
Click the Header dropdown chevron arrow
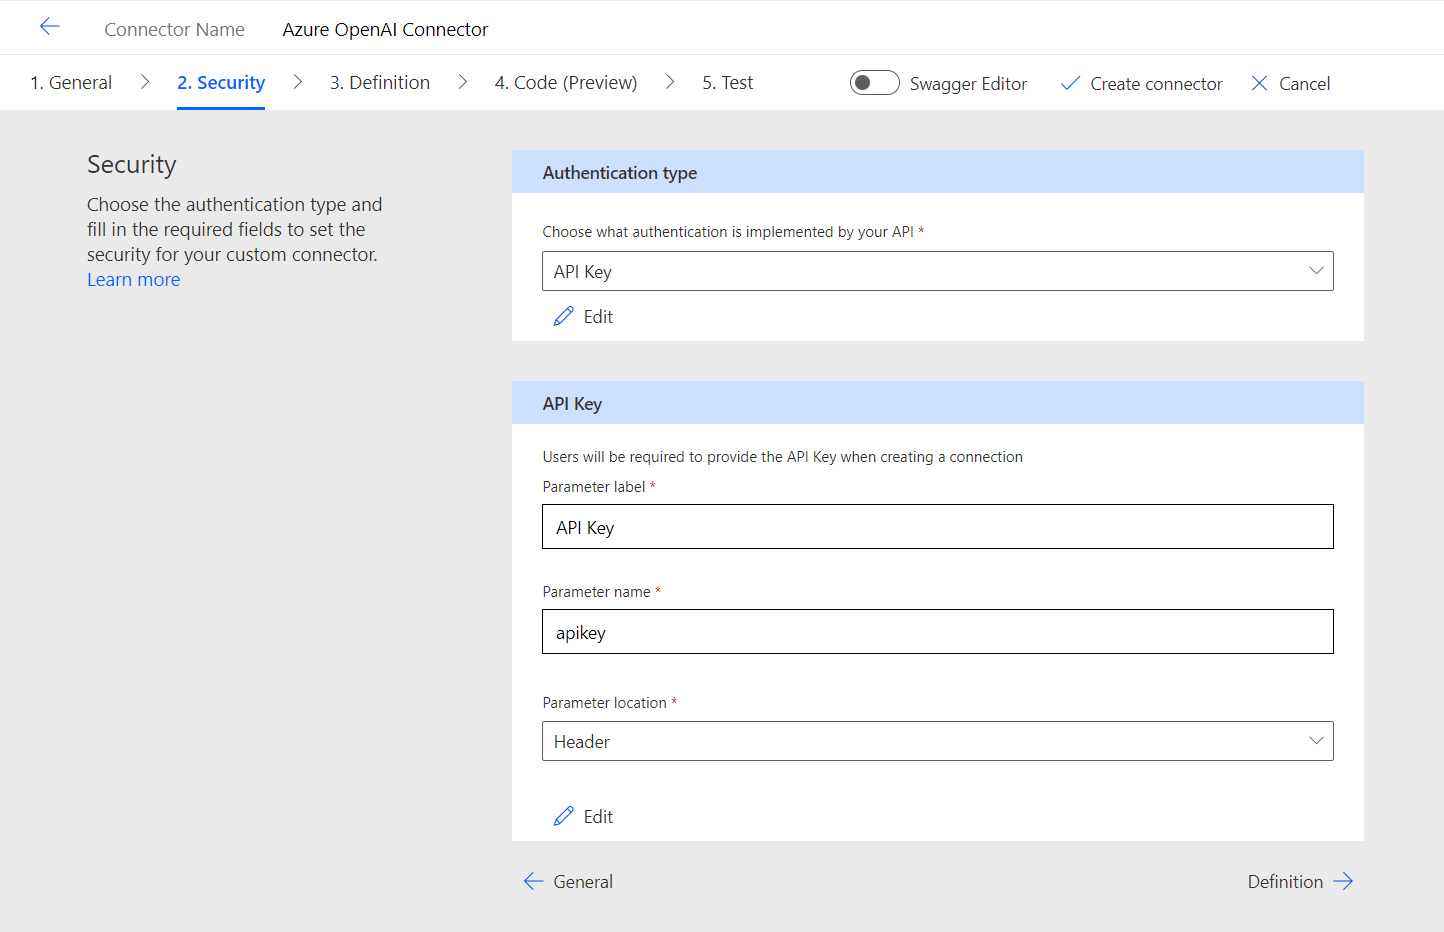click(1316, 741)
